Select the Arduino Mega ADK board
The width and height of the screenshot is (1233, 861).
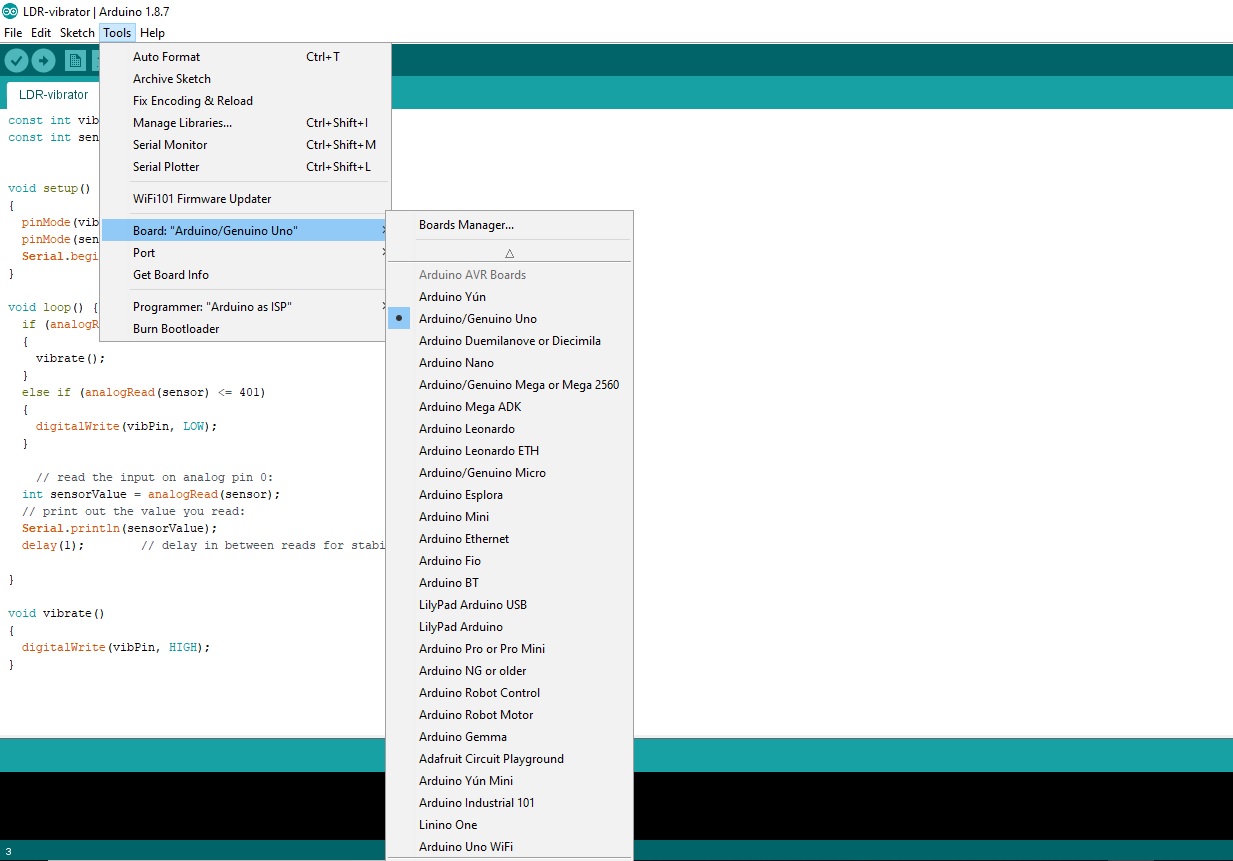coord(509,407)
